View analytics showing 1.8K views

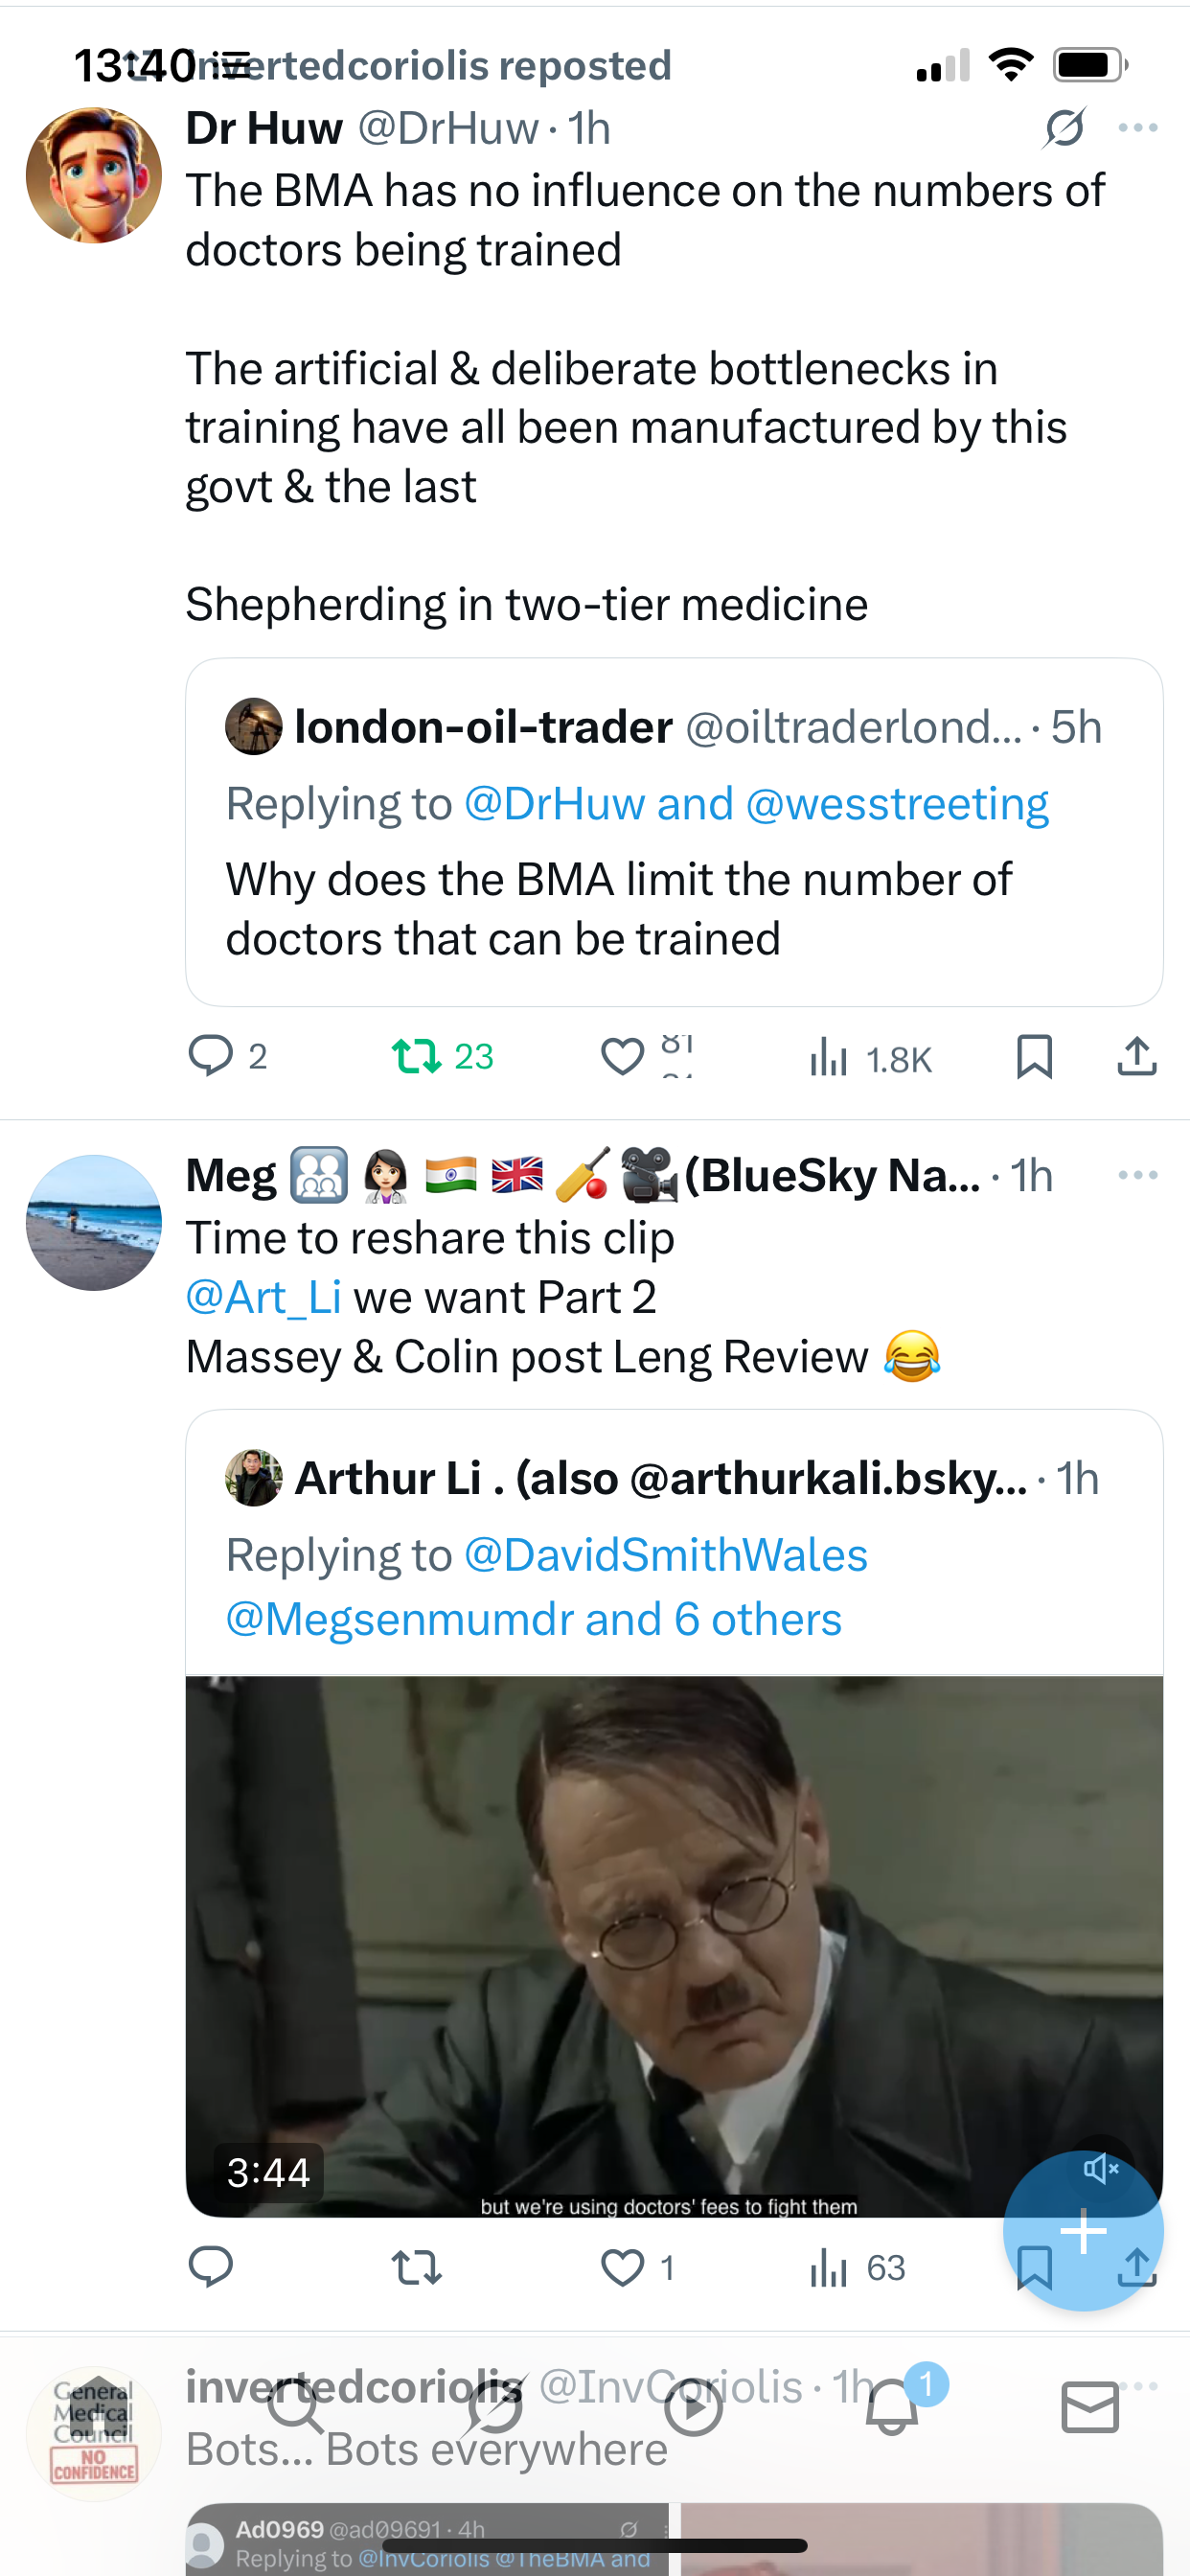pyautogui.click(x=870, y=1058)
